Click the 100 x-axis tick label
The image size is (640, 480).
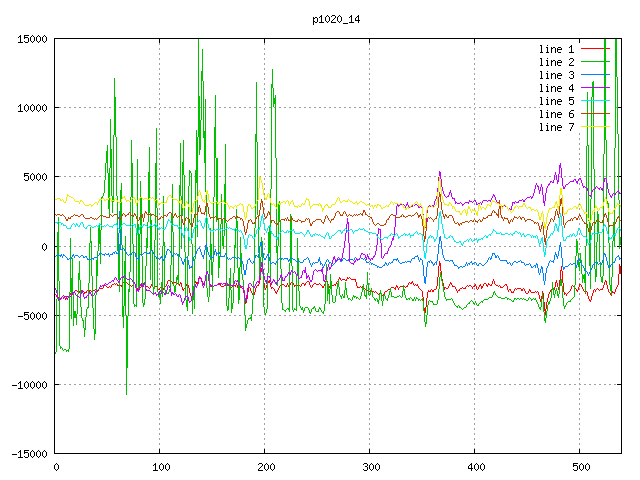160,467
